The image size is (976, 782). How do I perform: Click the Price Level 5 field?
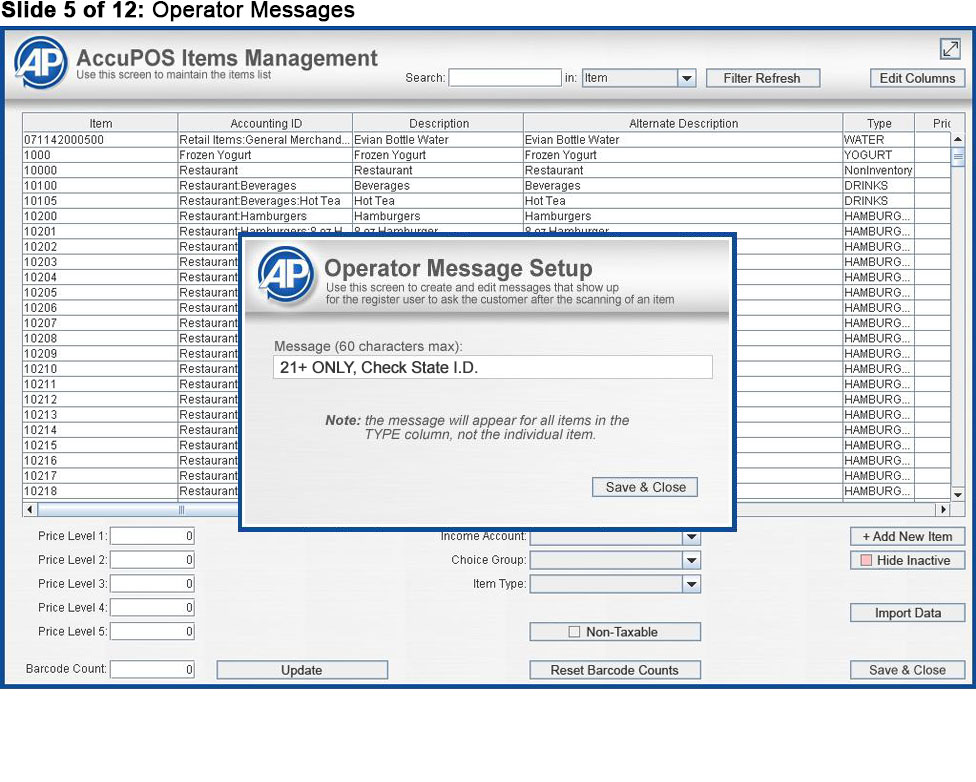point(152,631)
